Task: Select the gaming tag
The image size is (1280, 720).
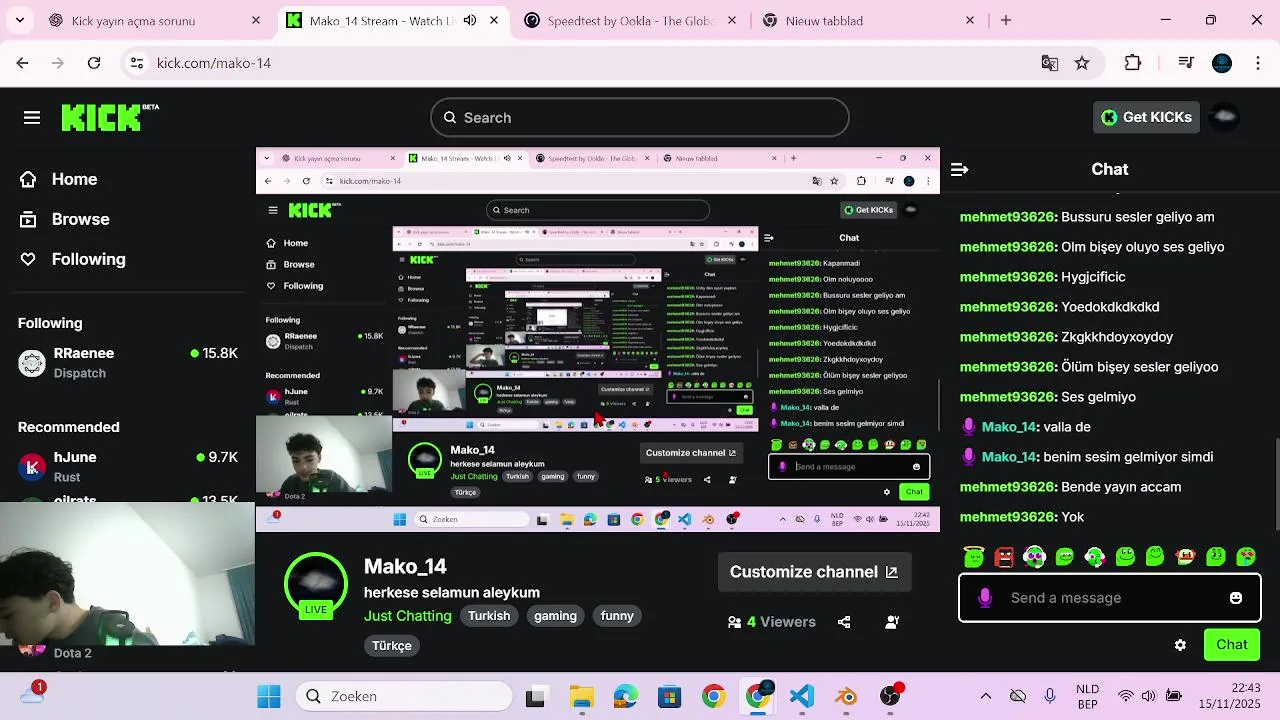Action: coord(555,616)
